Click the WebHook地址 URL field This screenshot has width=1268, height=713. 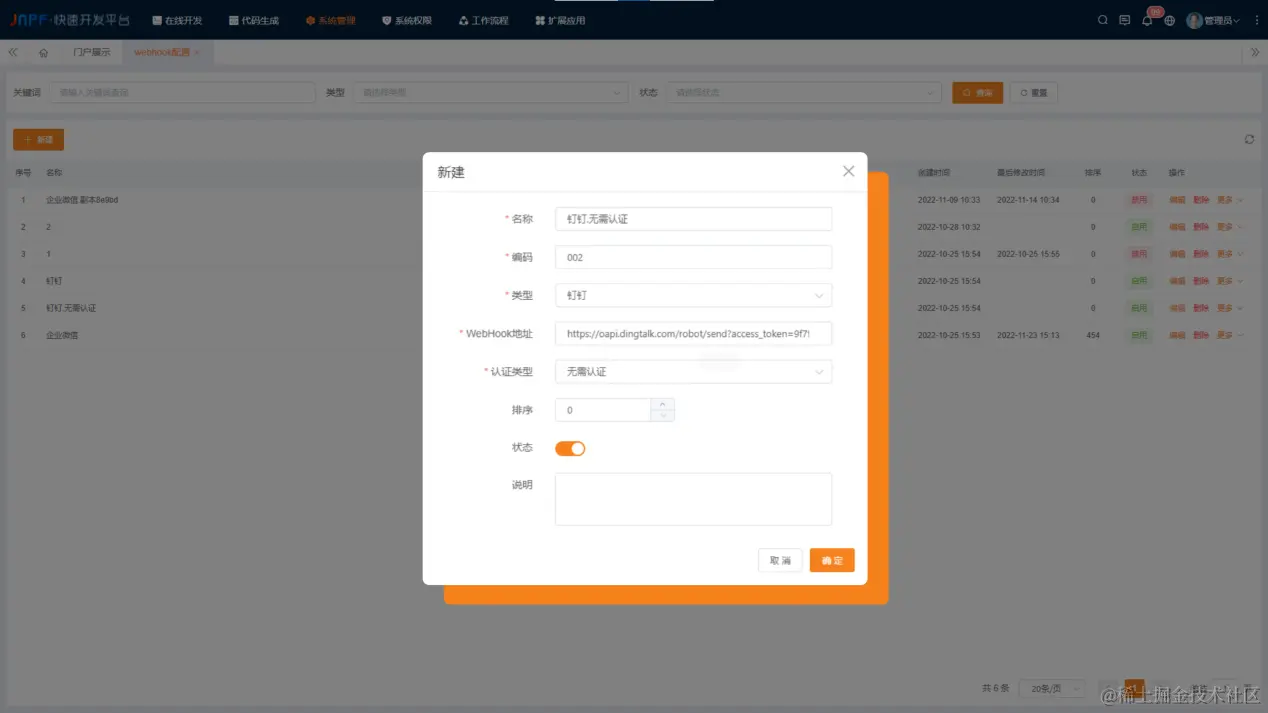[693, 333]
